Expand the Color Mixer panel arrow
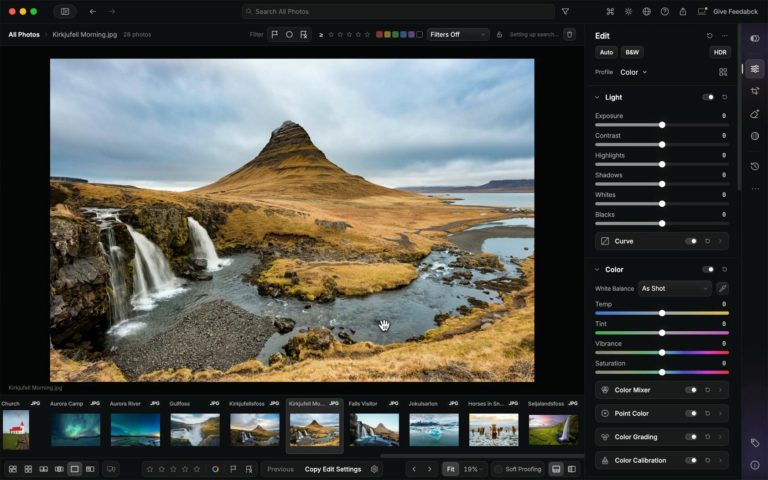The image size is (768, 480). (x=720, y=390)
